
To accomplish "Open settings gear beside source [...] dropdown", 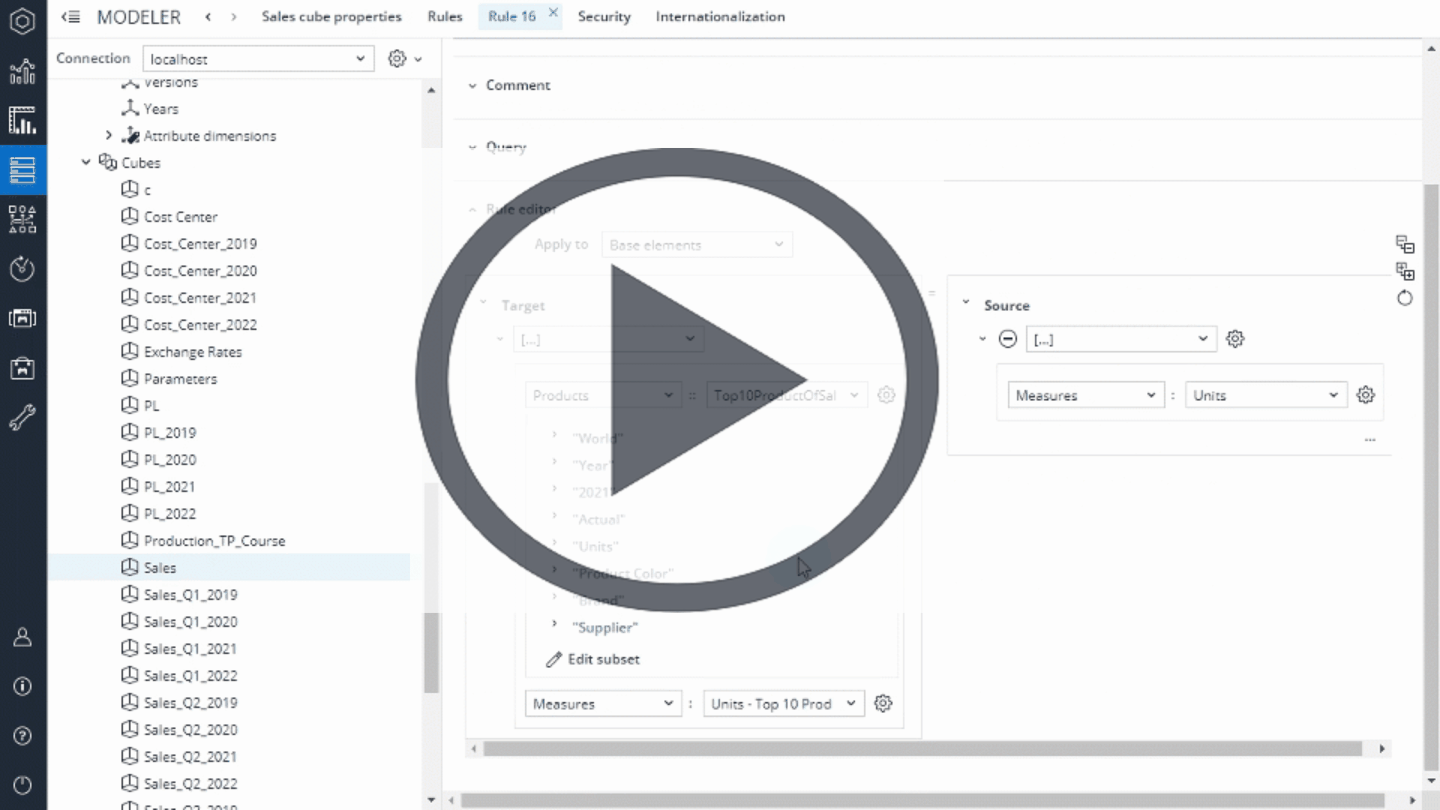I will click(1235, 339).
